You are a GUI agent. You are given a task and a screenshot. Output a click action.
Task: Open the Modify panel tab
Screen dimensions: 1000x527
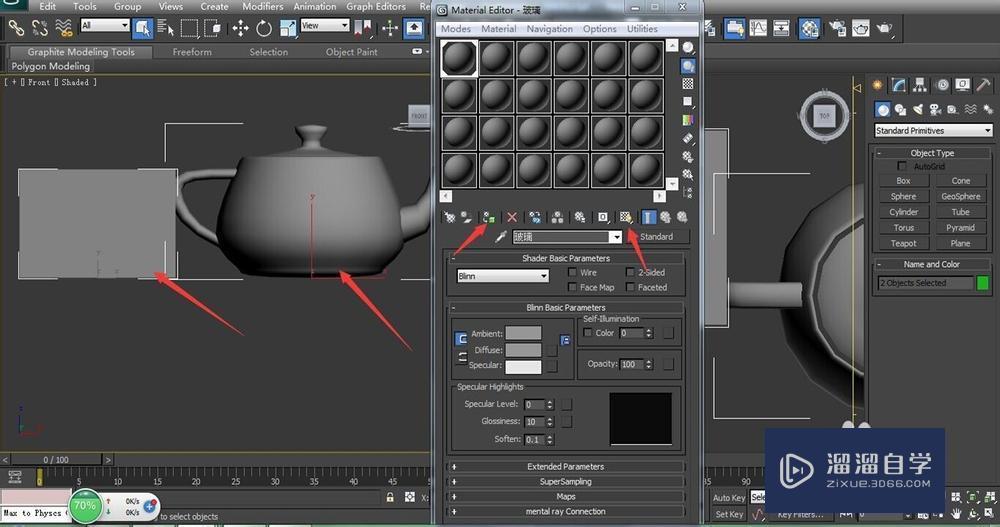tap(899, 85)
